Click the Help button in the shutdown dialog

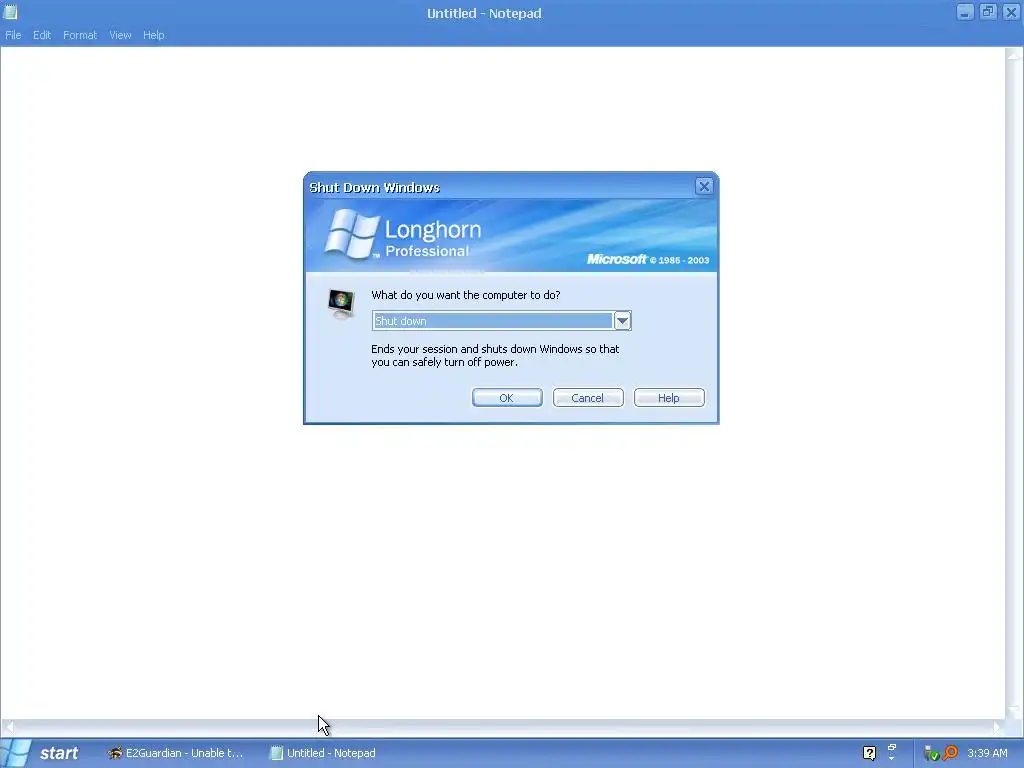669,398
